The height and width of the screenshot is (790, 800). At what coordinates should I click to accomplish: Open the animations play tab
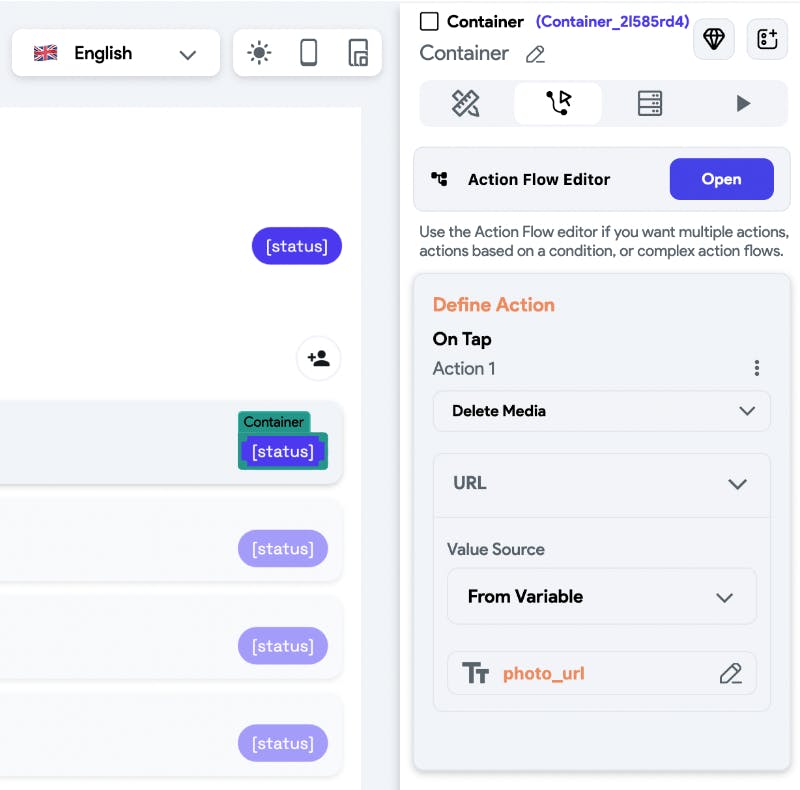(x=742, y=103)
